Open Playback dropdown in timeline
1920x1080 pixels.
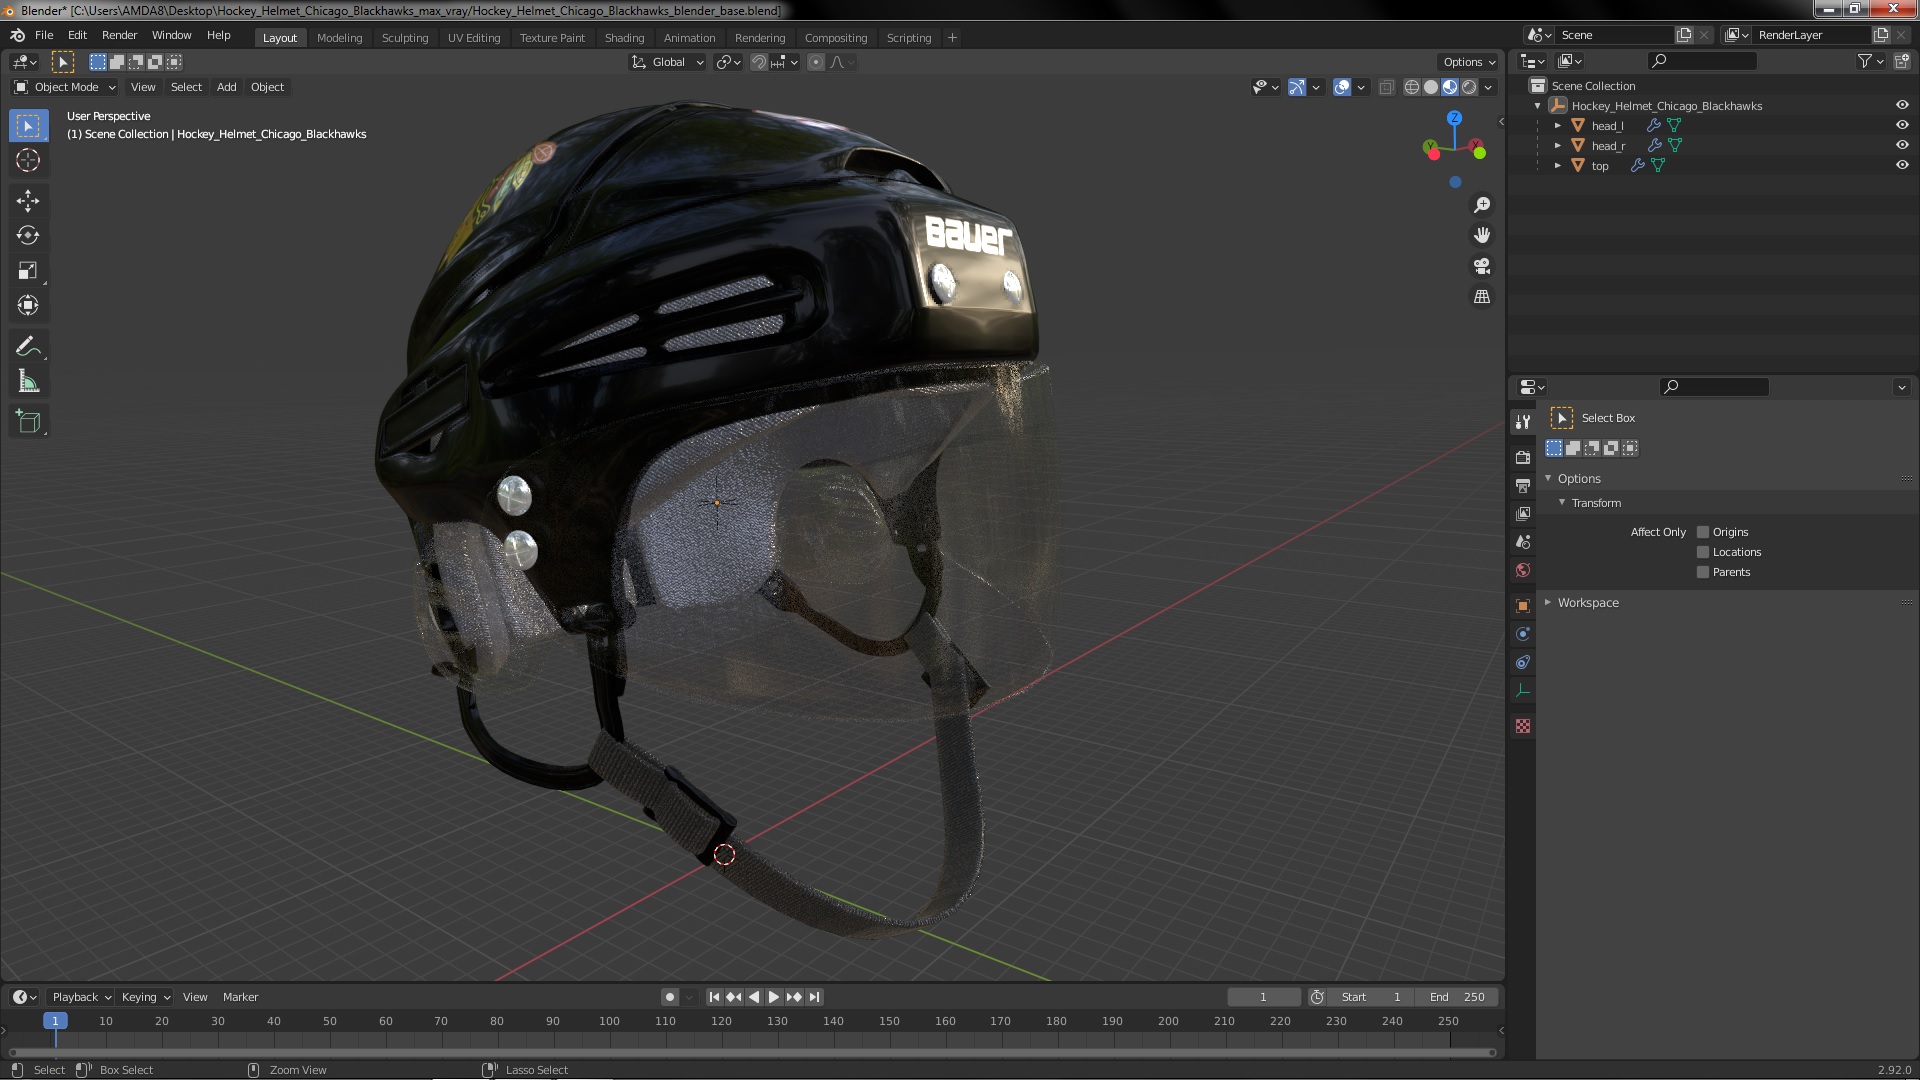(x=81, y=997)
